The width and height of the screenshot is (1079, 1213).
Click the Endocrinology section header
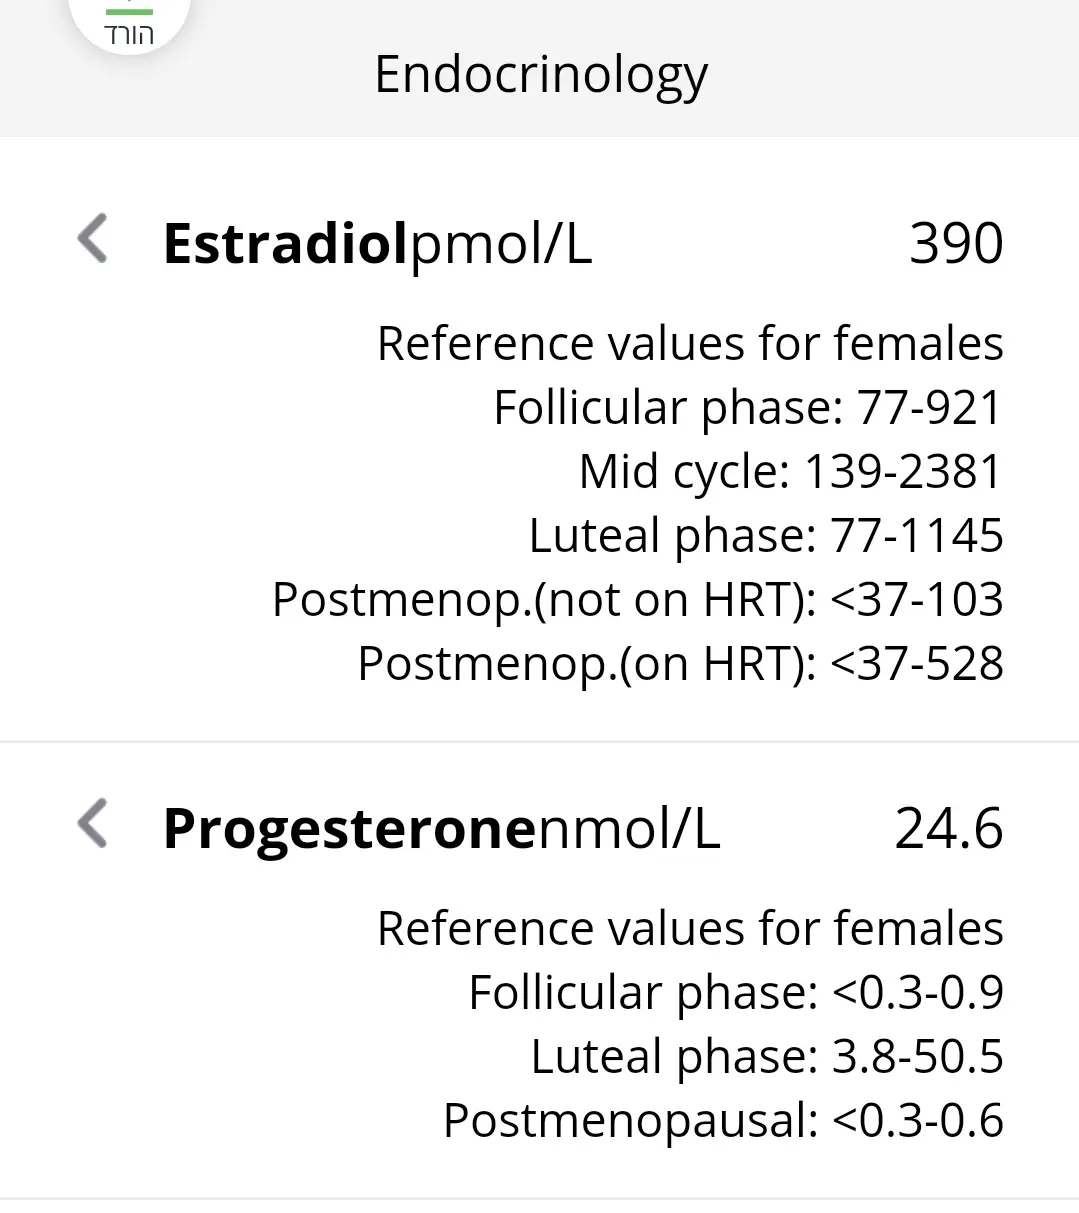point(540,74)
